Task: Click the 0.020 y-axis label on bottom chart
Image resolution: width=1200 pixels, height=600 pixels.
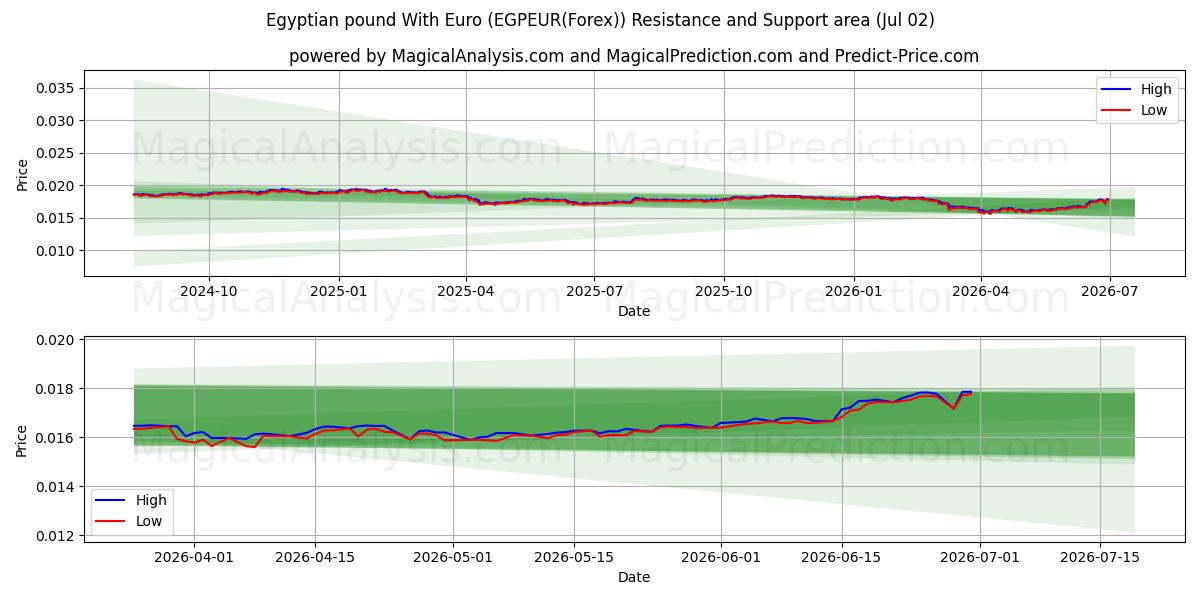Action: pyautogui.click(x=55, y=340)
